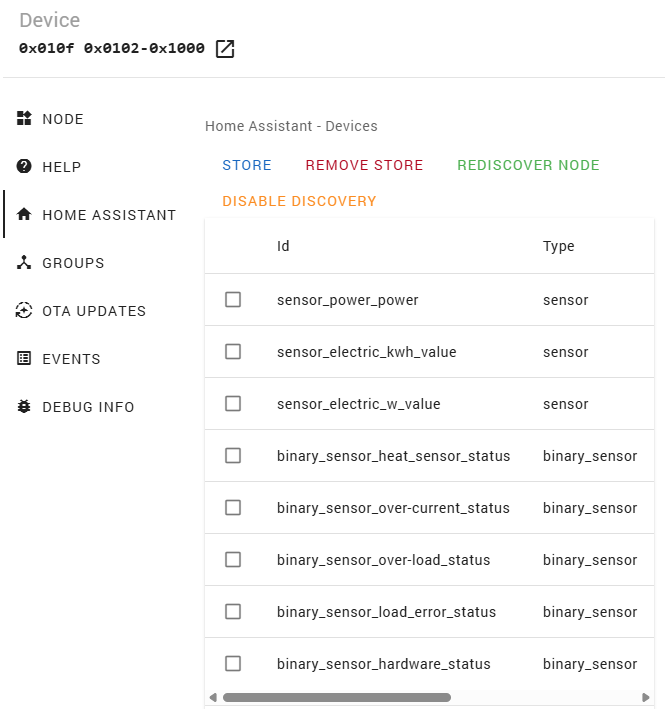
Task: Sort table by Id column header
Action: click(283, 246)
